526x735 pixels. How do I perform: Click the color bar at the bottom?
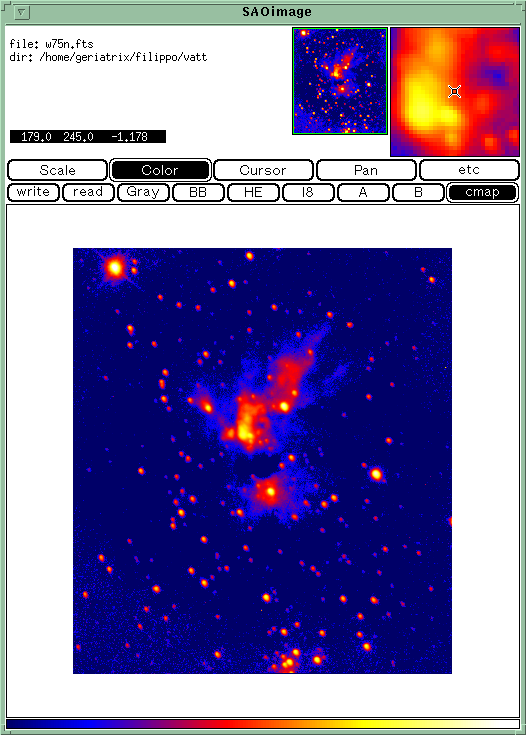click(x=263, y=724)
